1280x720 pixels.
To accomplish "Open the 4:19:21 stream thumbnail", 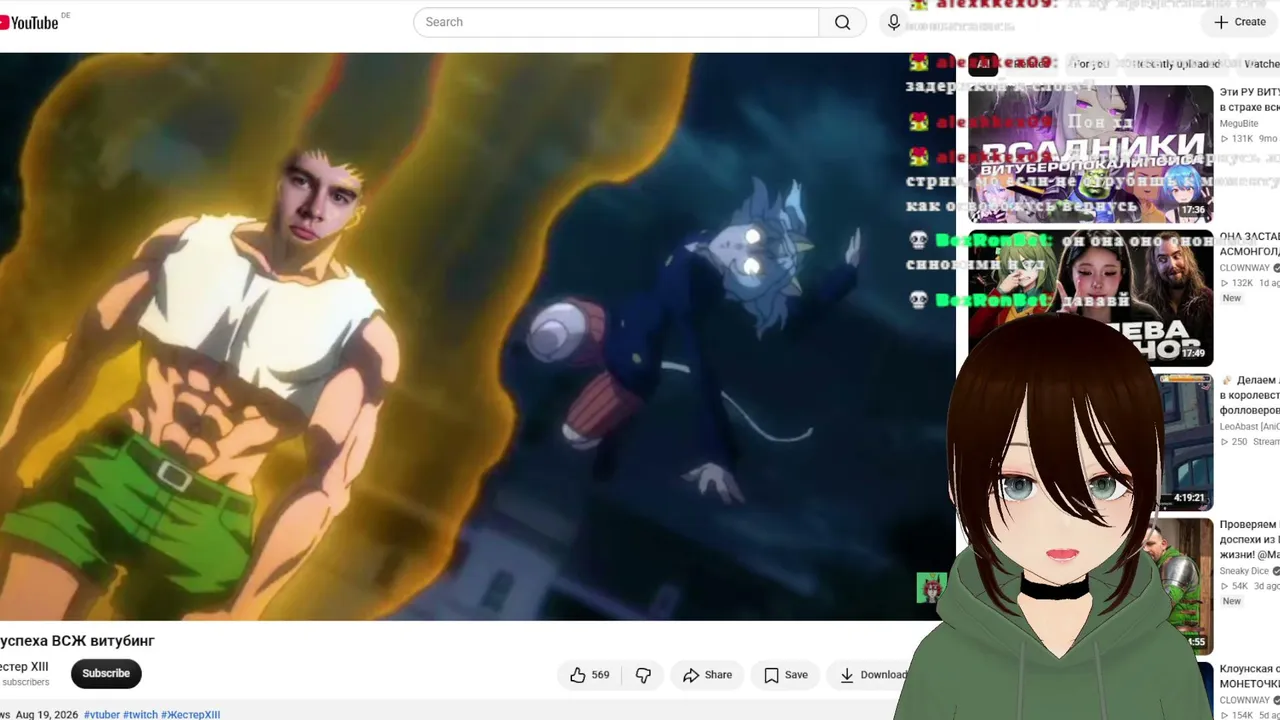I will 1185,442.
